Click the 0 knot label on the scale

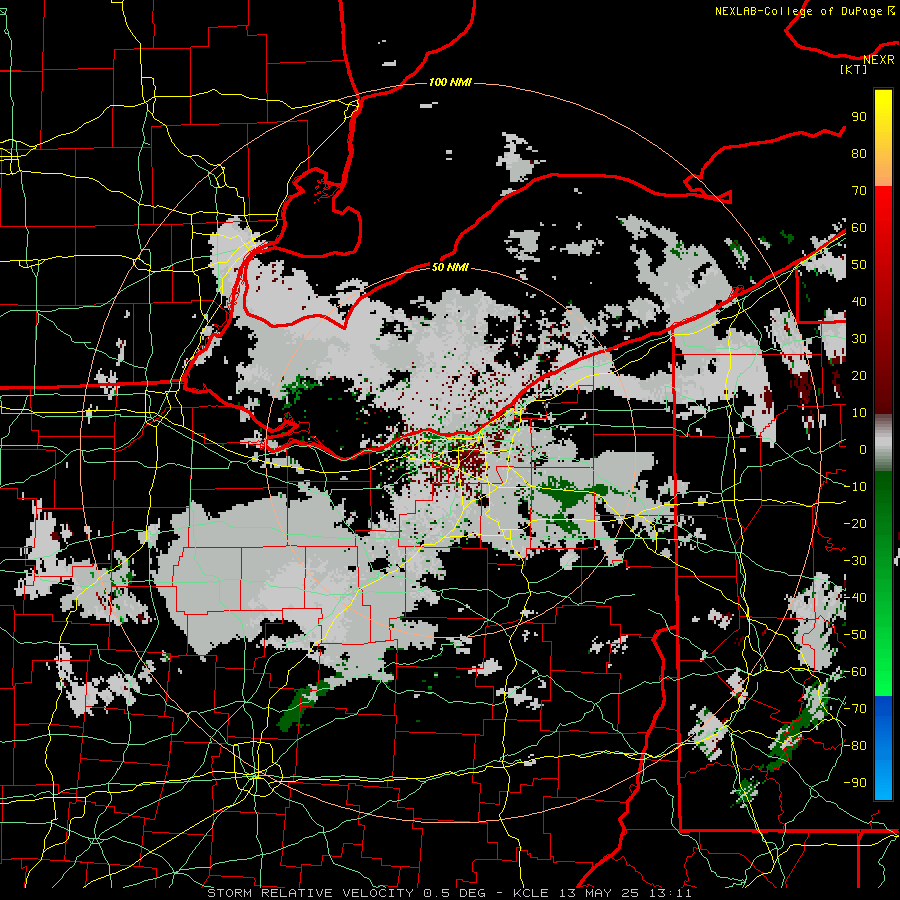(863, 450)
